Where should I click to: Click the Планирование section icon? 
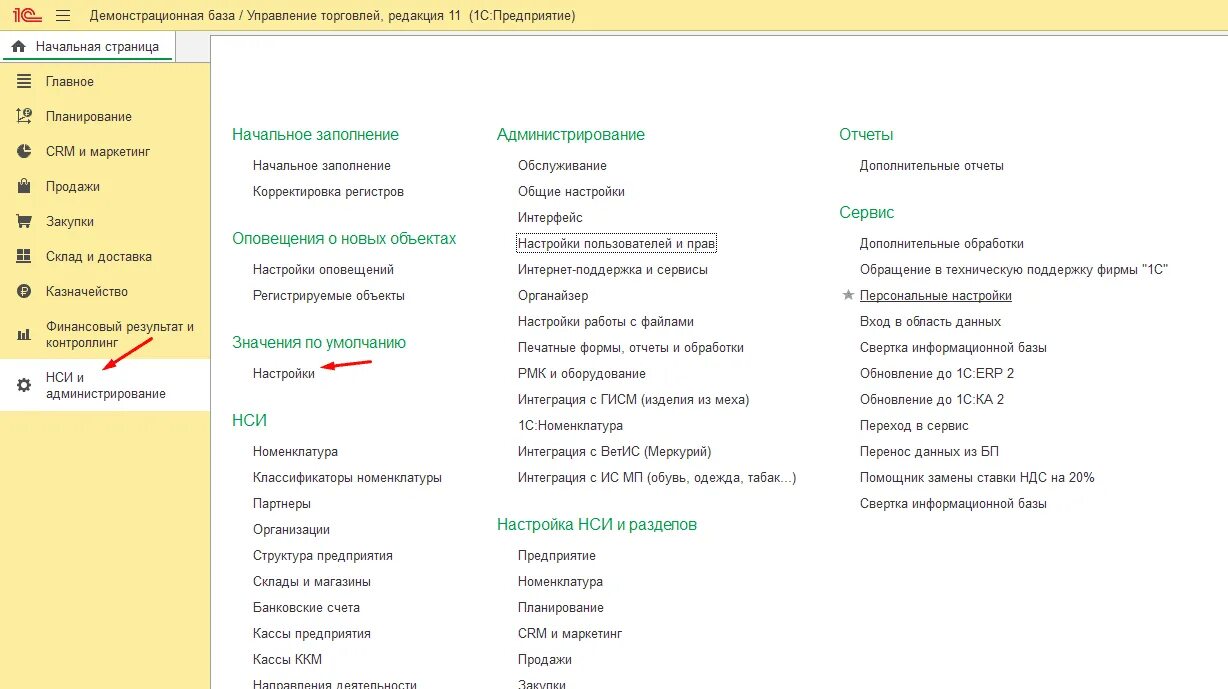pyautogui.click(x=24, y=116)
